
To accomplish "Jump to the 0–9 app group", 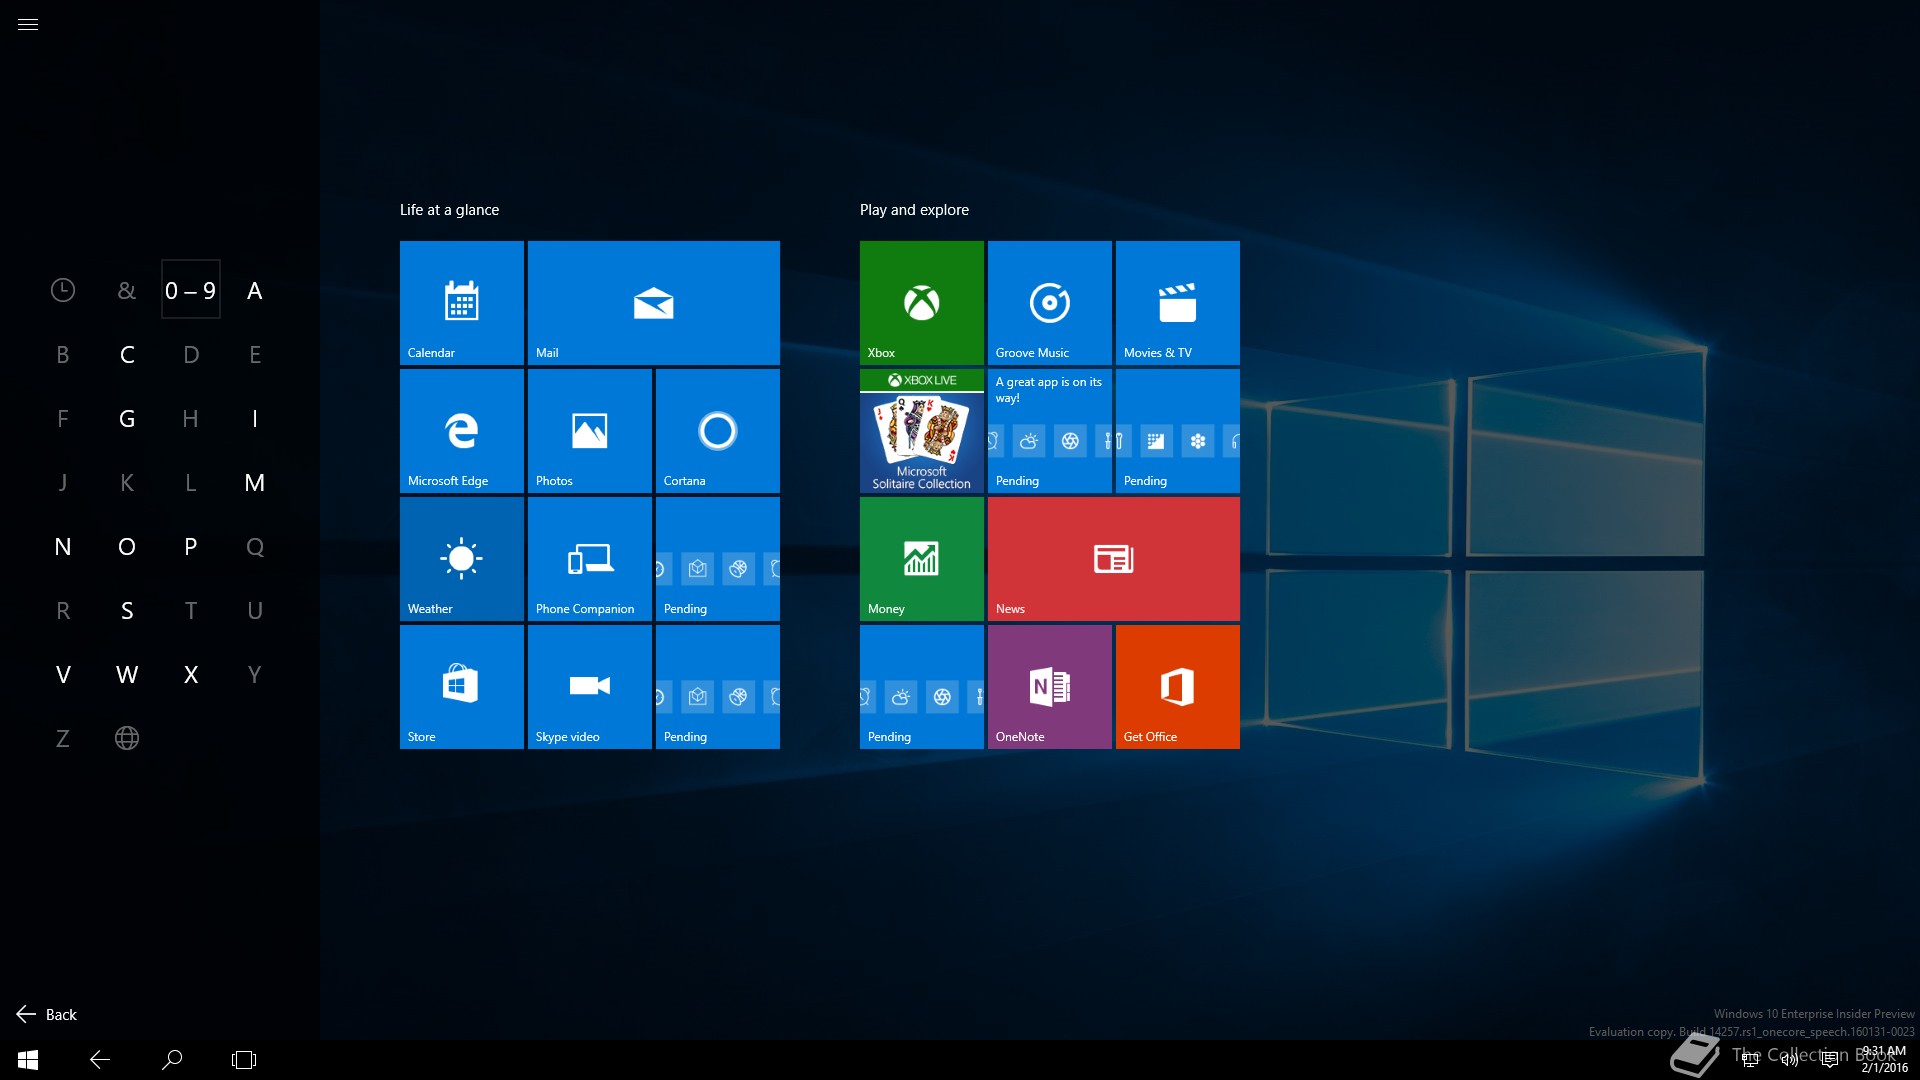I will coord(190,290).
